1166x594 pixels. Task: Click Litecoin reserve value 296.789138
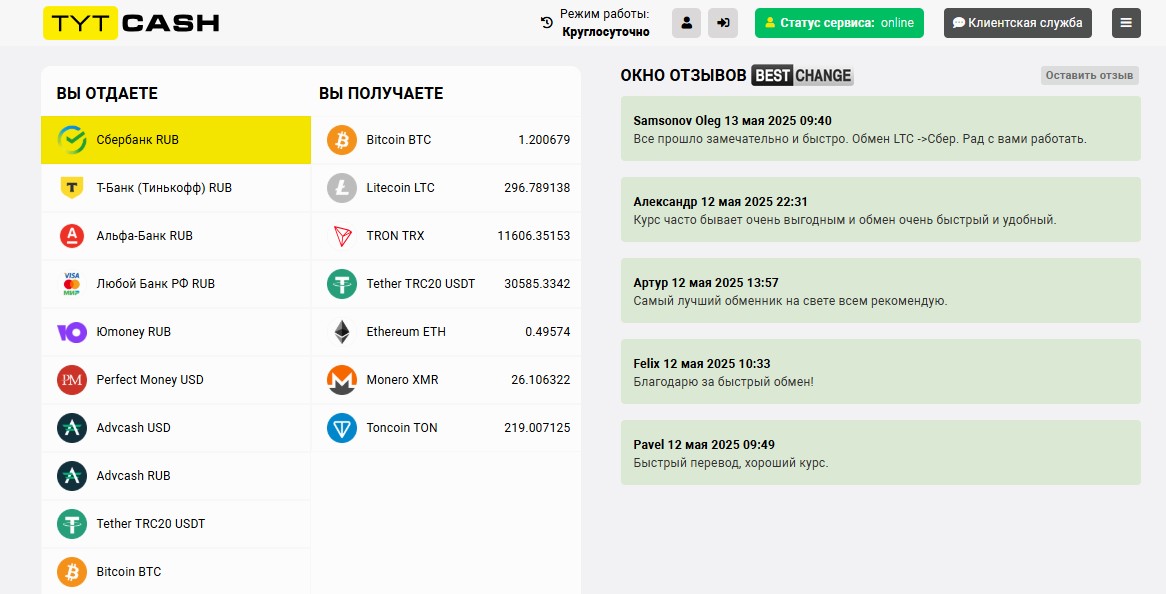[537, 187]
